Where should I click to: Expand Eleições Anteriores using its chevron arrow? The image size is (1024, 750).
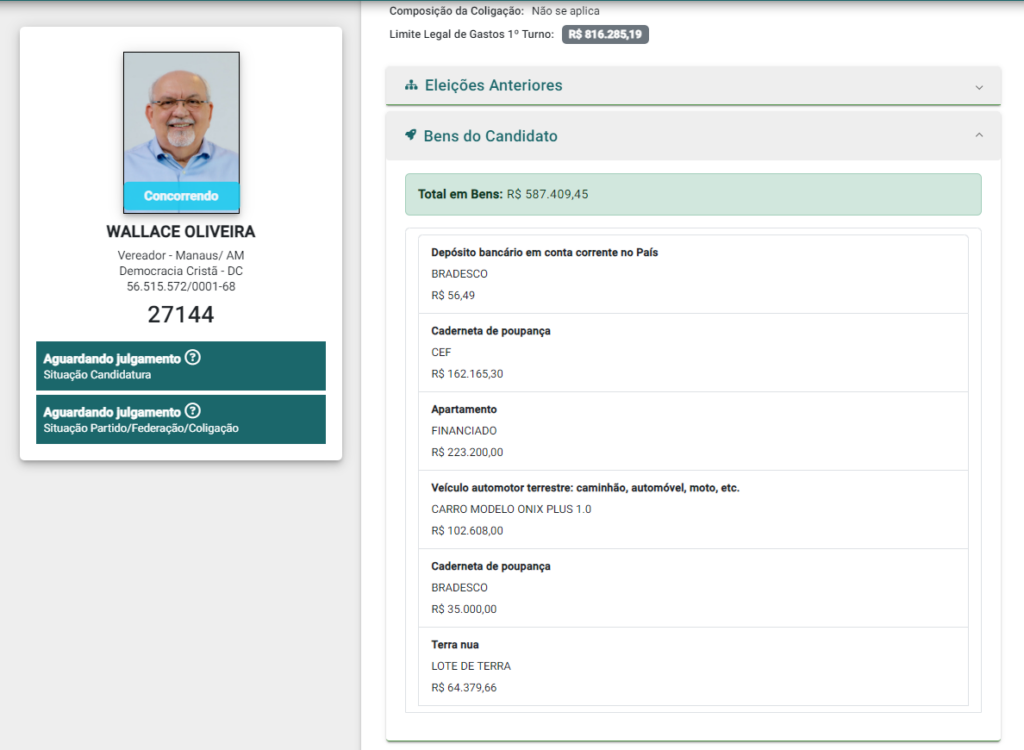979,87
